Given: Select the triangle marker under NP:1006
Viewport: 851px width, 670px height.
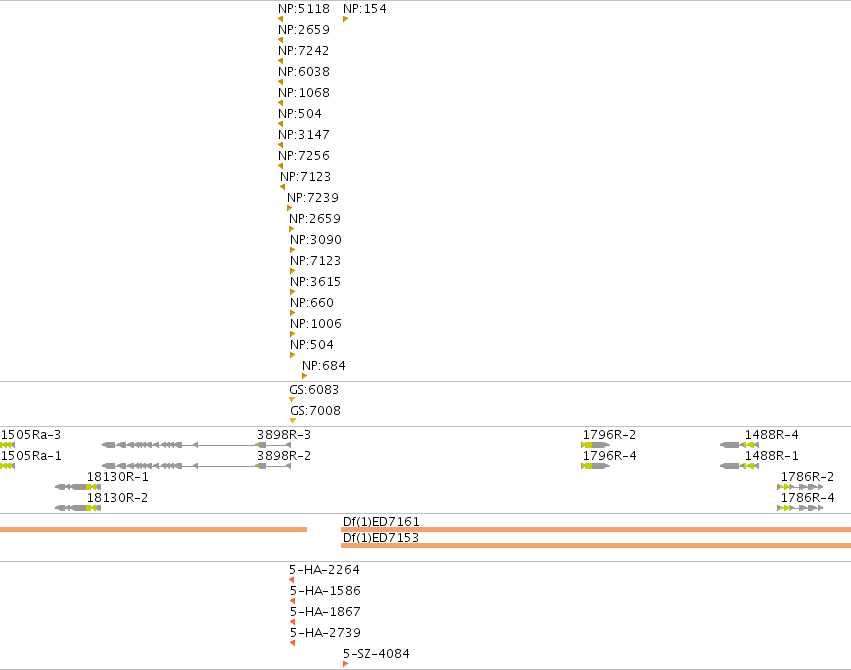Looking at the screenshot, I should click(293, 334).
